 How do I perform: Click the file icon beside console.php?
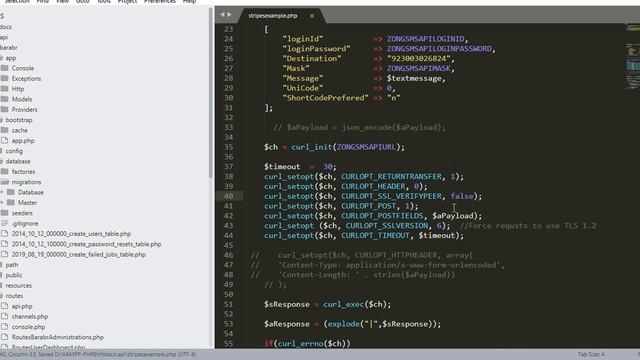[x=4, y=327]
